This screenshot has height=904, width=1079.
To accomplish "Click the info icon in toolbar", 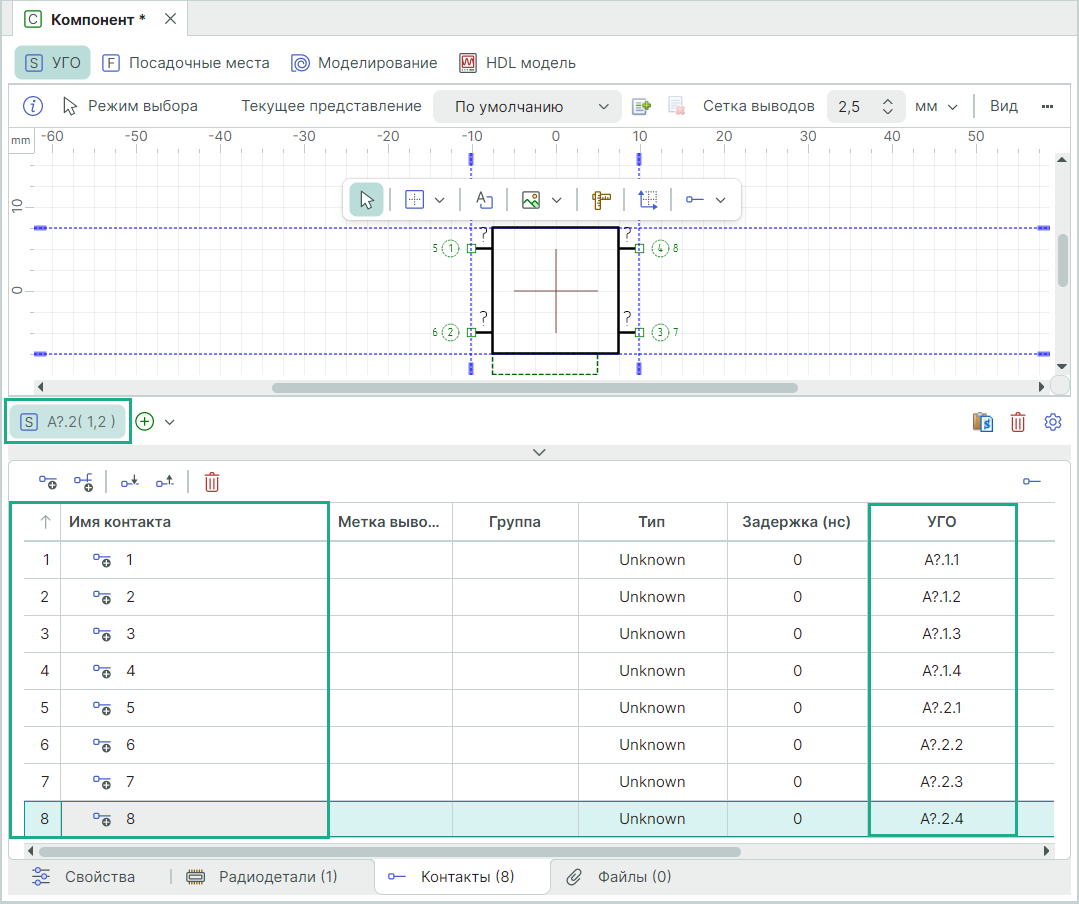I will [x=33, y=106].
